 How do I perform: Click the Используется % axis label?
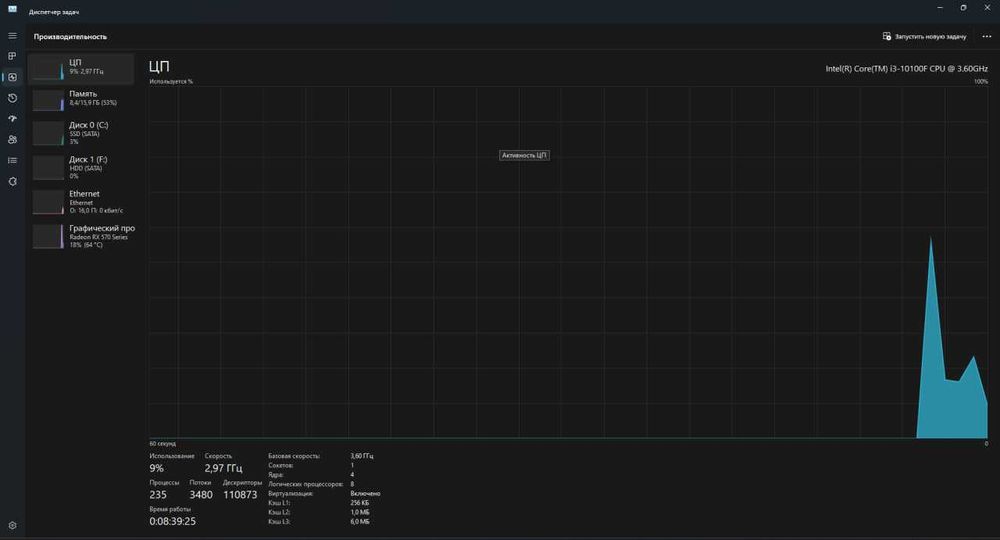(171, 82)
